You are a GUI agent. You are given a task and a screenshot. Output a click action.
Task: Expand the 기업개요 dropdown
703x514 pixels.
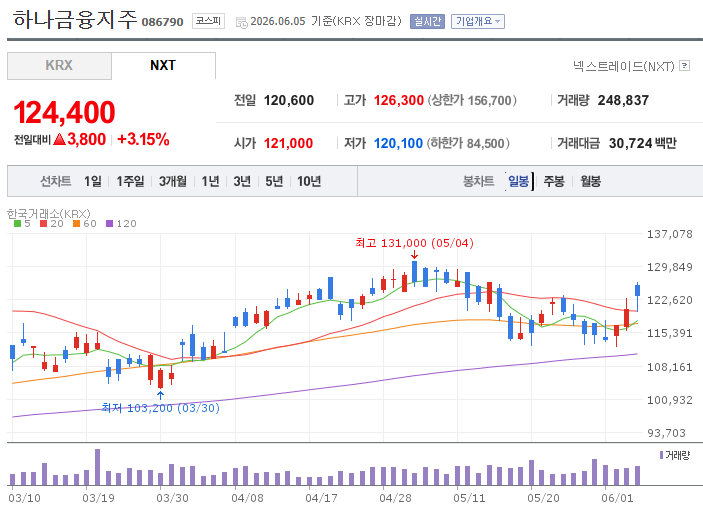click(478, 21)
